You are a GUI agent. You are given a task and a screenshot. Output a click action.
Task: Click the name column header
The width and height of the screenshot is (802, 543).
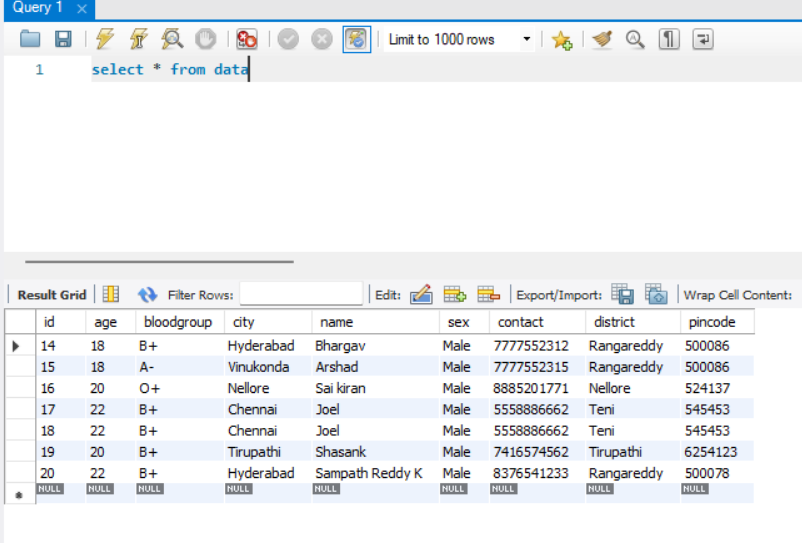tap(375, 322)
